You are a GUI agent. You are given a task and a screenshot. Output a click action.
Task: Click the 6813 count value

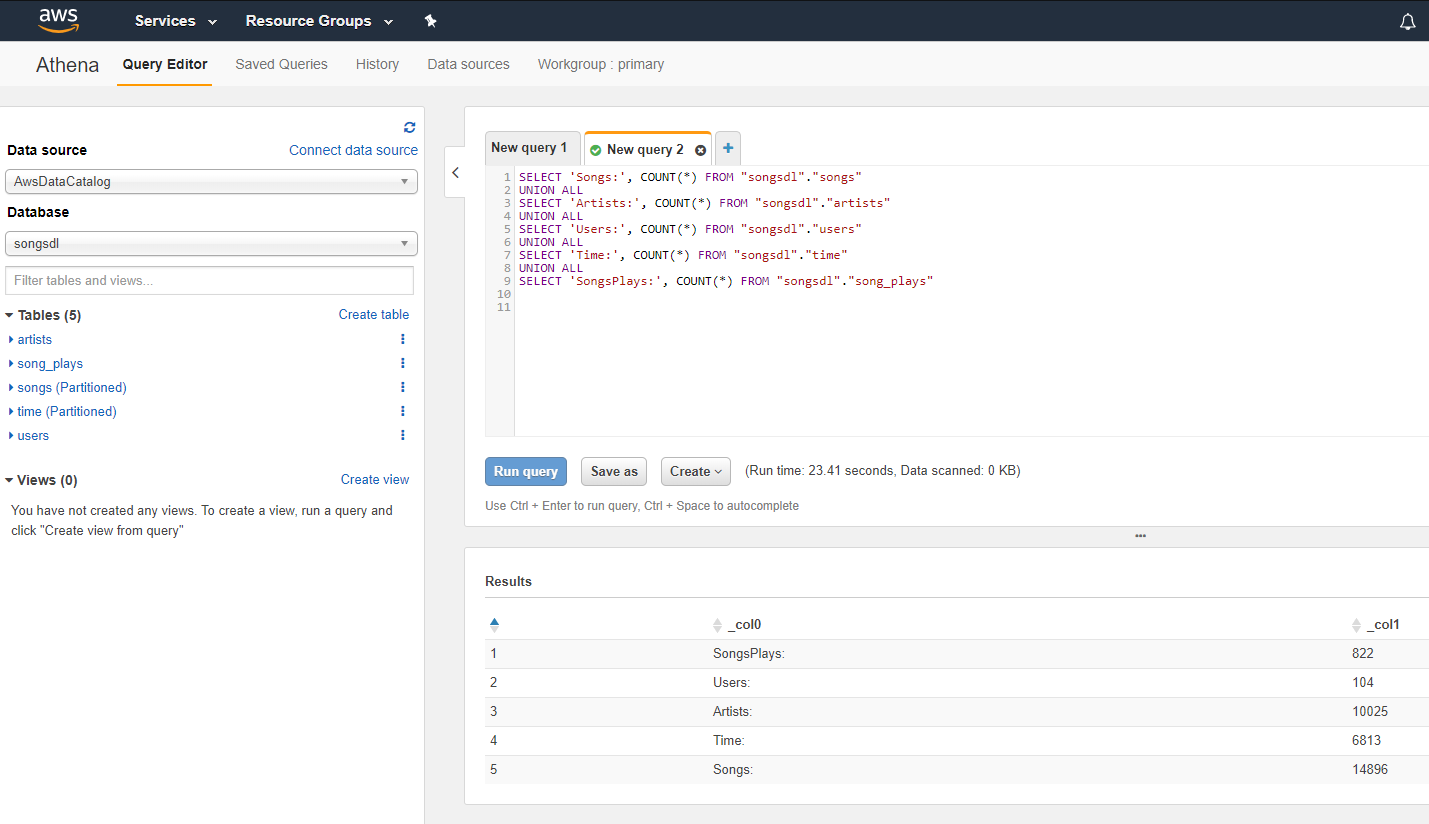pos(1366,740)
